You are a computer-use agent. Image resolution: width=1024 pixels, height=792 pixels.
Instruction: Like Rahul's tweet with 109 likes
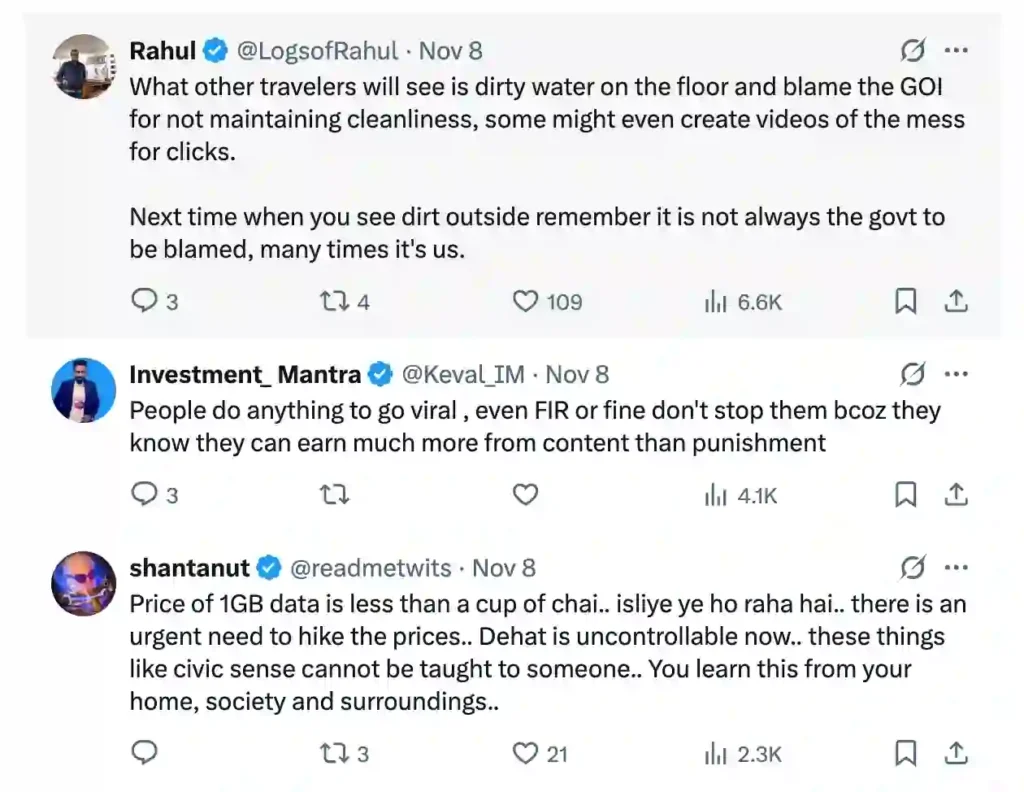(525, 301)
